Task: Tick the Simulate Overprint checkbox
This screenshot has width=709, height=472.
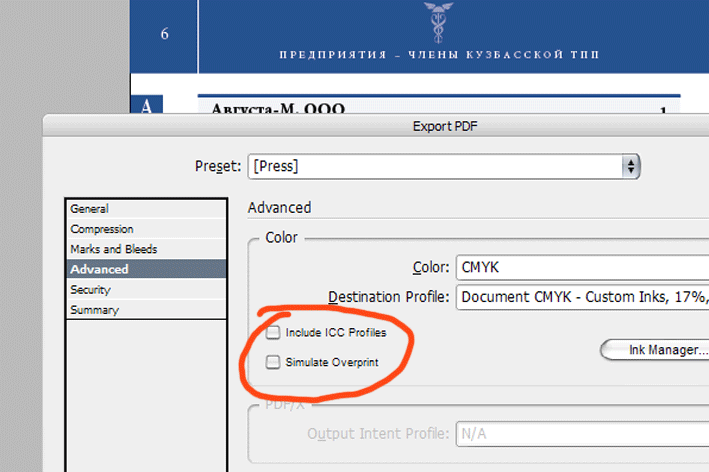Action: [273, 362]
